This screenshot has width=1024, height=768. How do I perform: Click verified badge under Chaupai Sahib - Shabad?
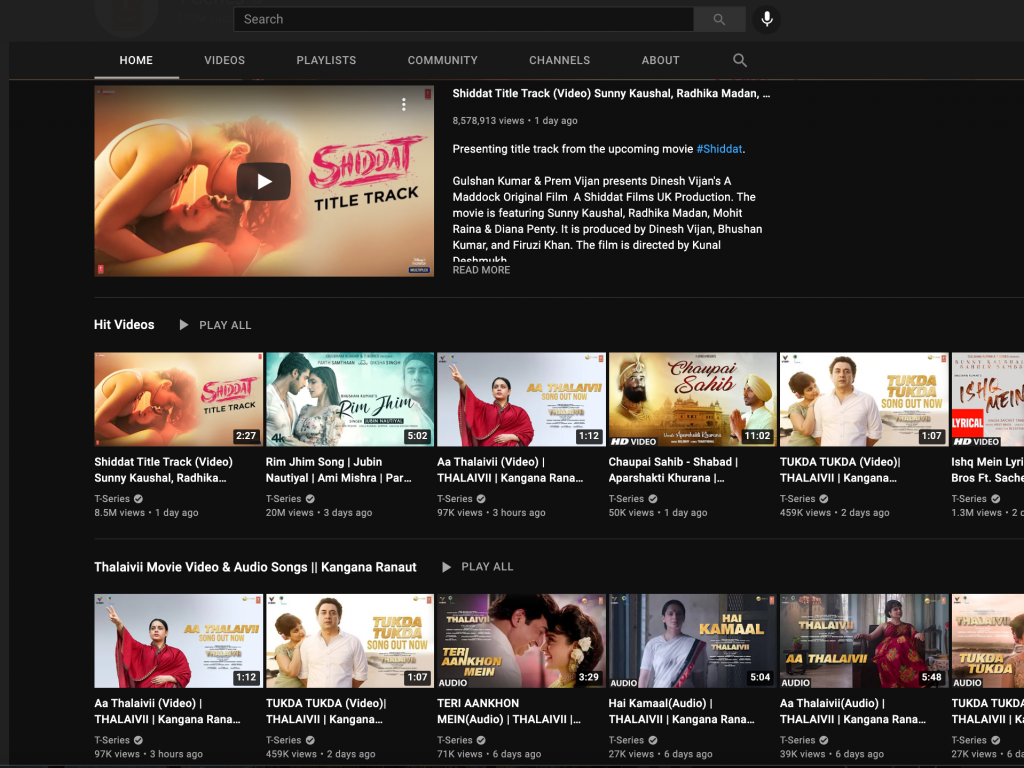tap(653, 499)
